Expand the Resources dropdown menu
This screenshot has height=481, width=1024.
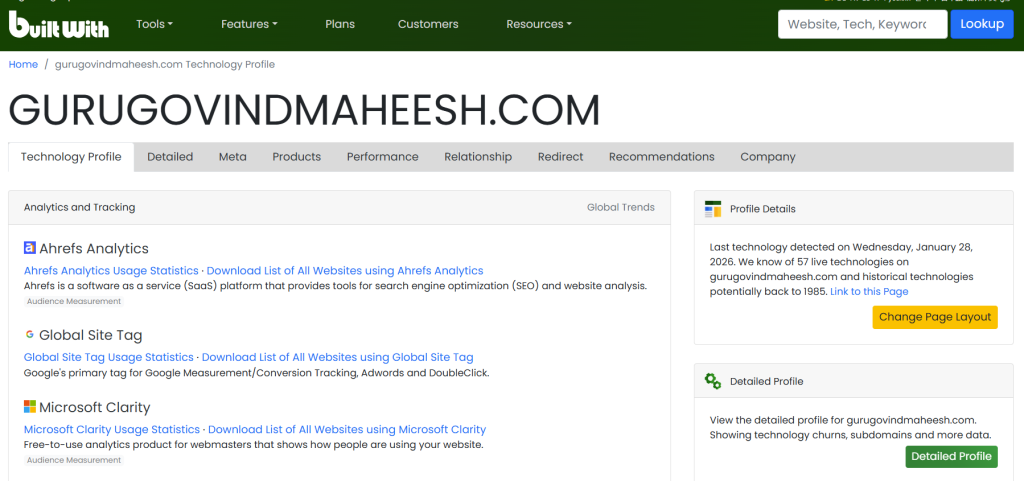point(539,24)
